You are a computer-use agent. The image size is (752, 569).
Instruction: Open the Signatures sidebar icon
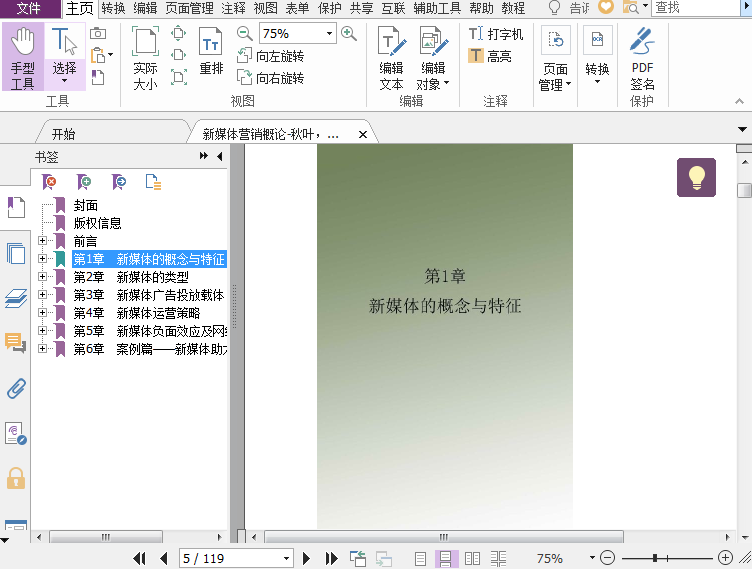click(16, 433)
